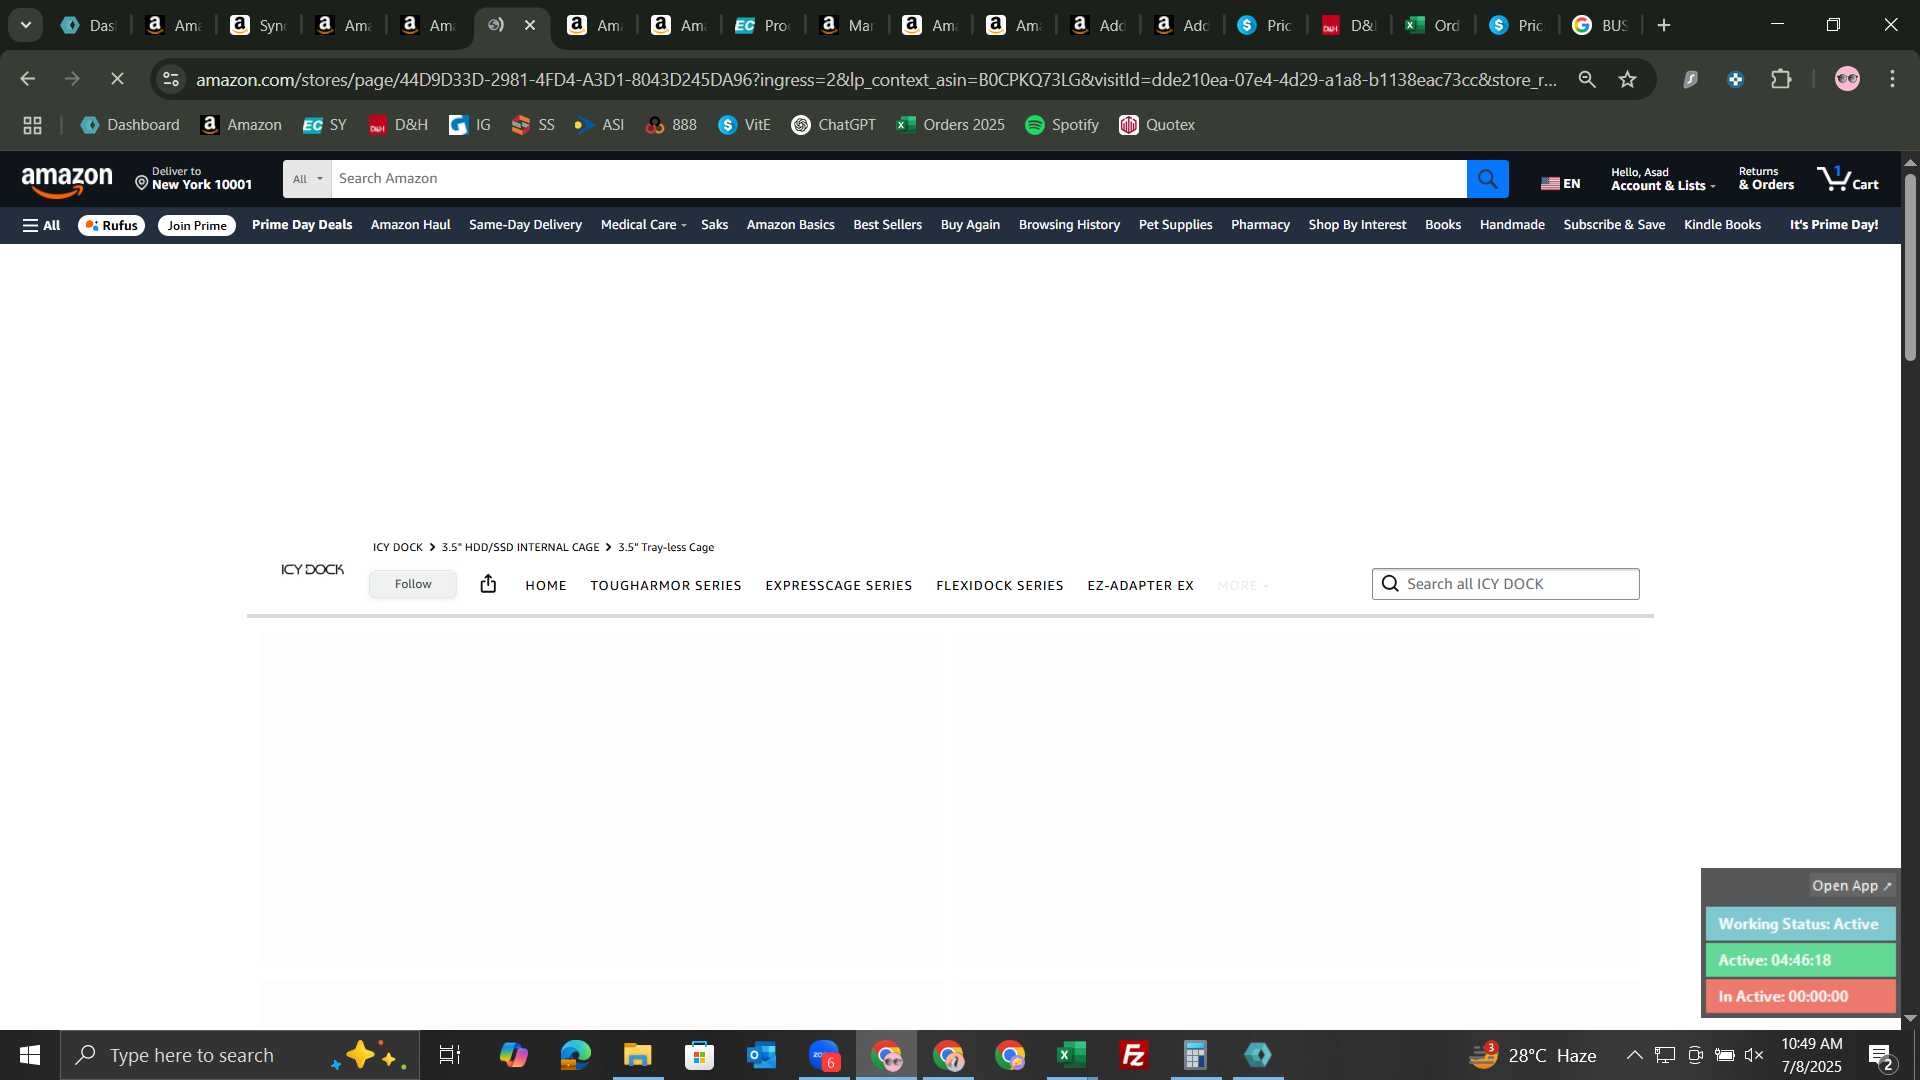
Task: Click the ICY DOCK breadcrumb
Action: (398, 548)
